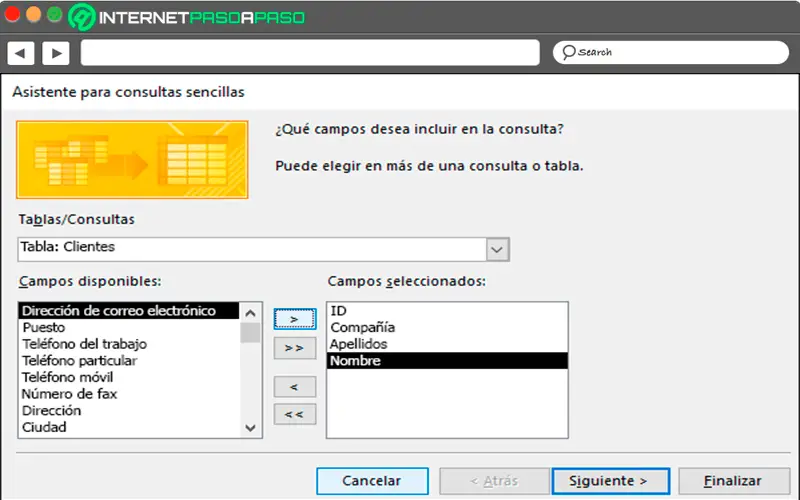
Task: Select Dirección de correo electrónico field
Action: [x=129, y=311]
